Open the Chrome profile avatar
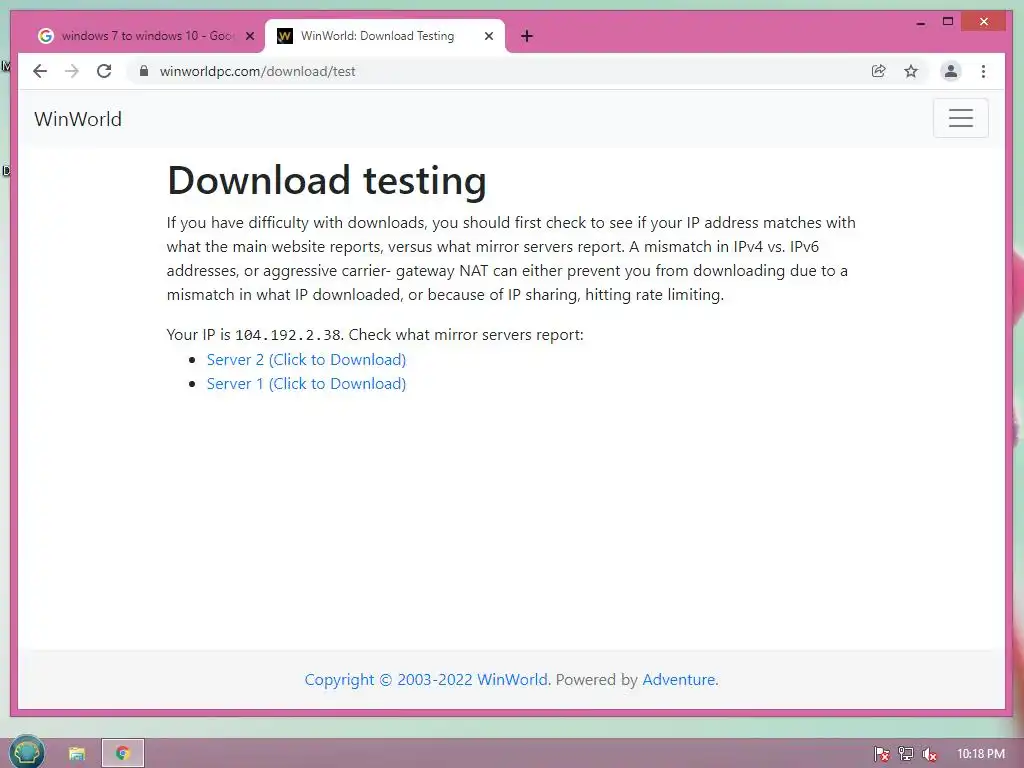The height and width of the screenshot is (768, 1024). (x=951, y=71)
